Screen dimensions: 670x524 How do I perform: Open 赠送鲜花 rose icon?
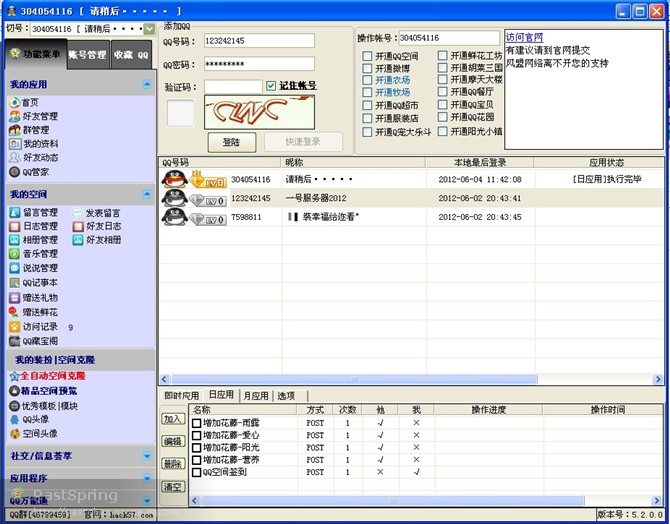click(x=15, y=312)
